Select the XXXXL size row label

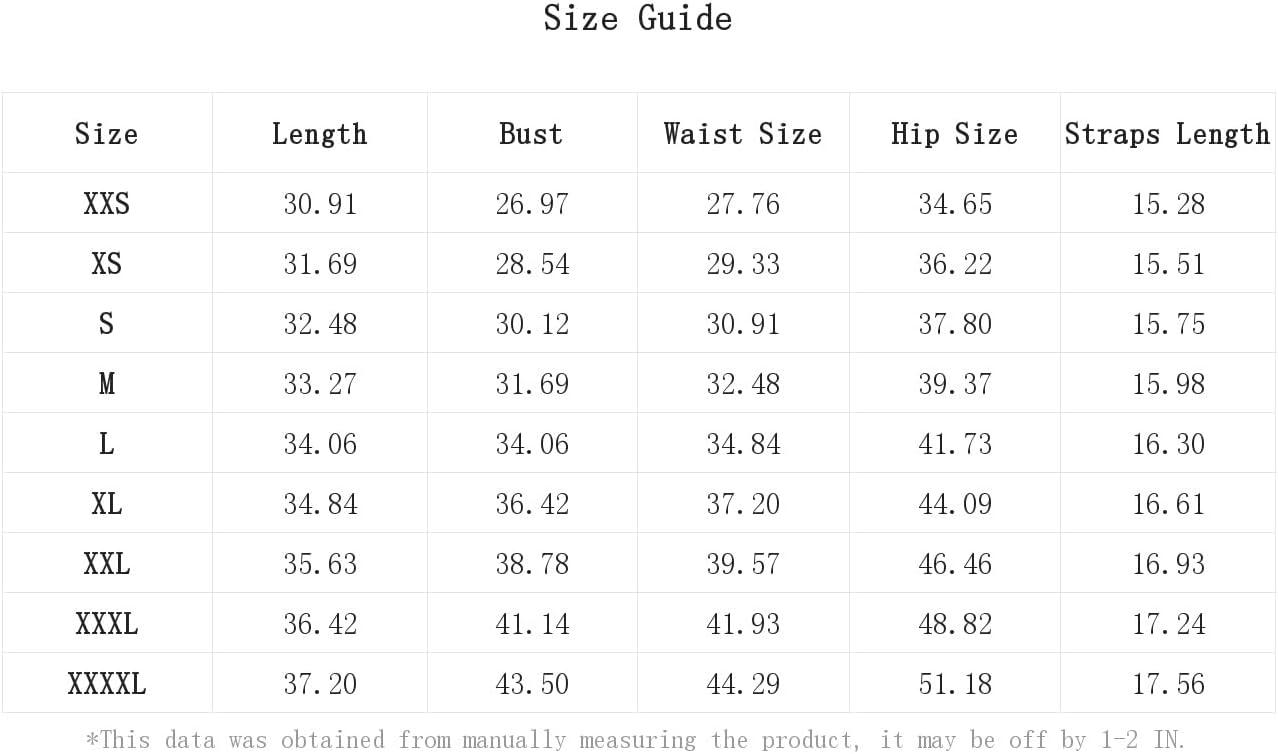click(x=106, y=684)
